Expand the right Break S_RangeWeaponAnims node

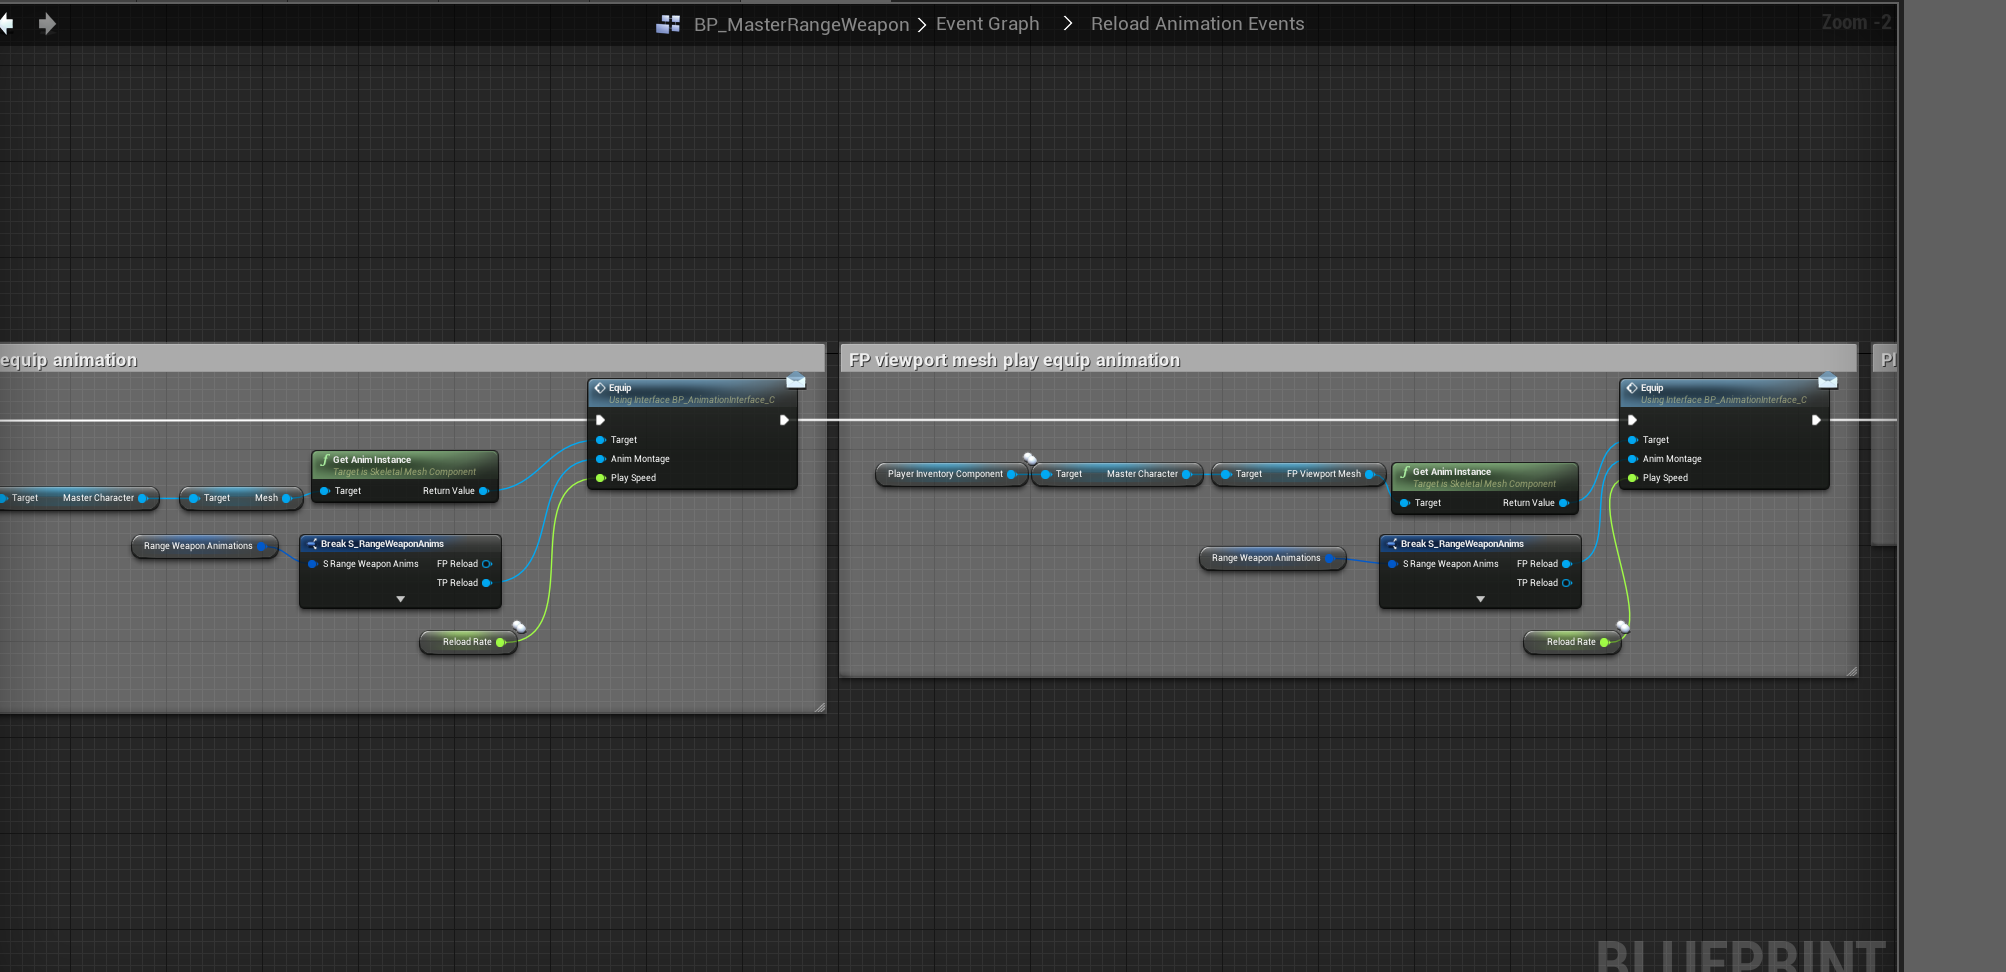coord(1481,599)
